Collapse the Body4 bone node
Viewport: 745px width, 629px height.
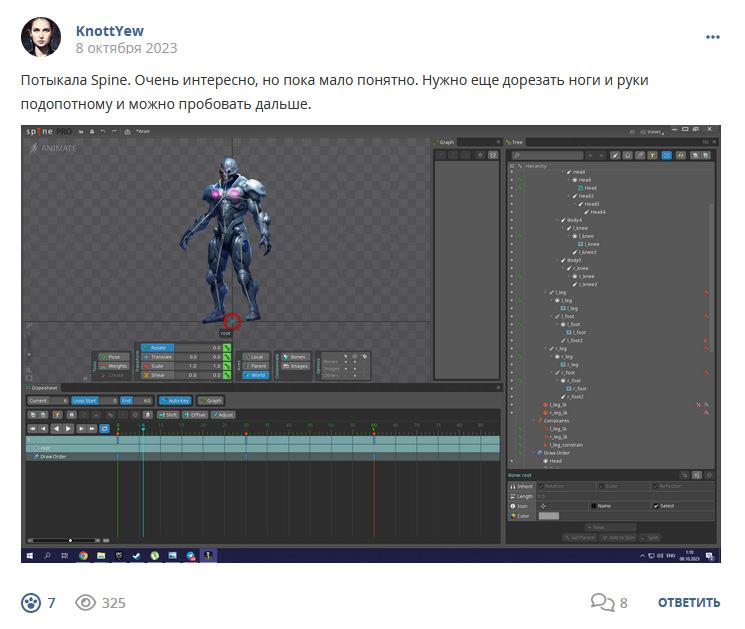point(557,220)
